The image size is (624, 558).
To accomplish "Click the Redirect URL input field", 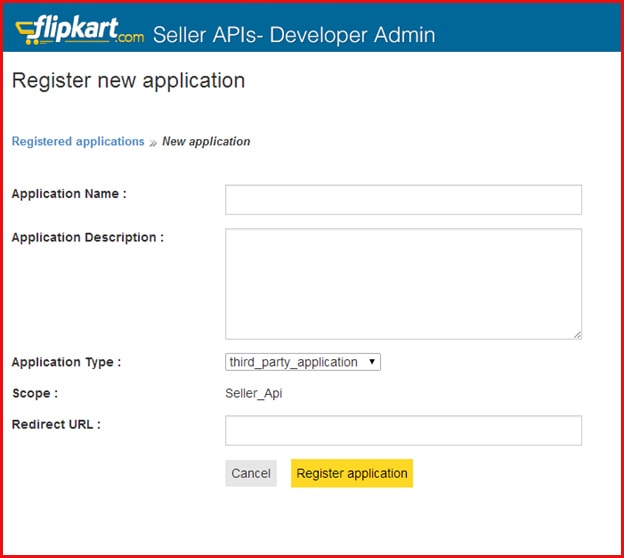I will point(403,431).
